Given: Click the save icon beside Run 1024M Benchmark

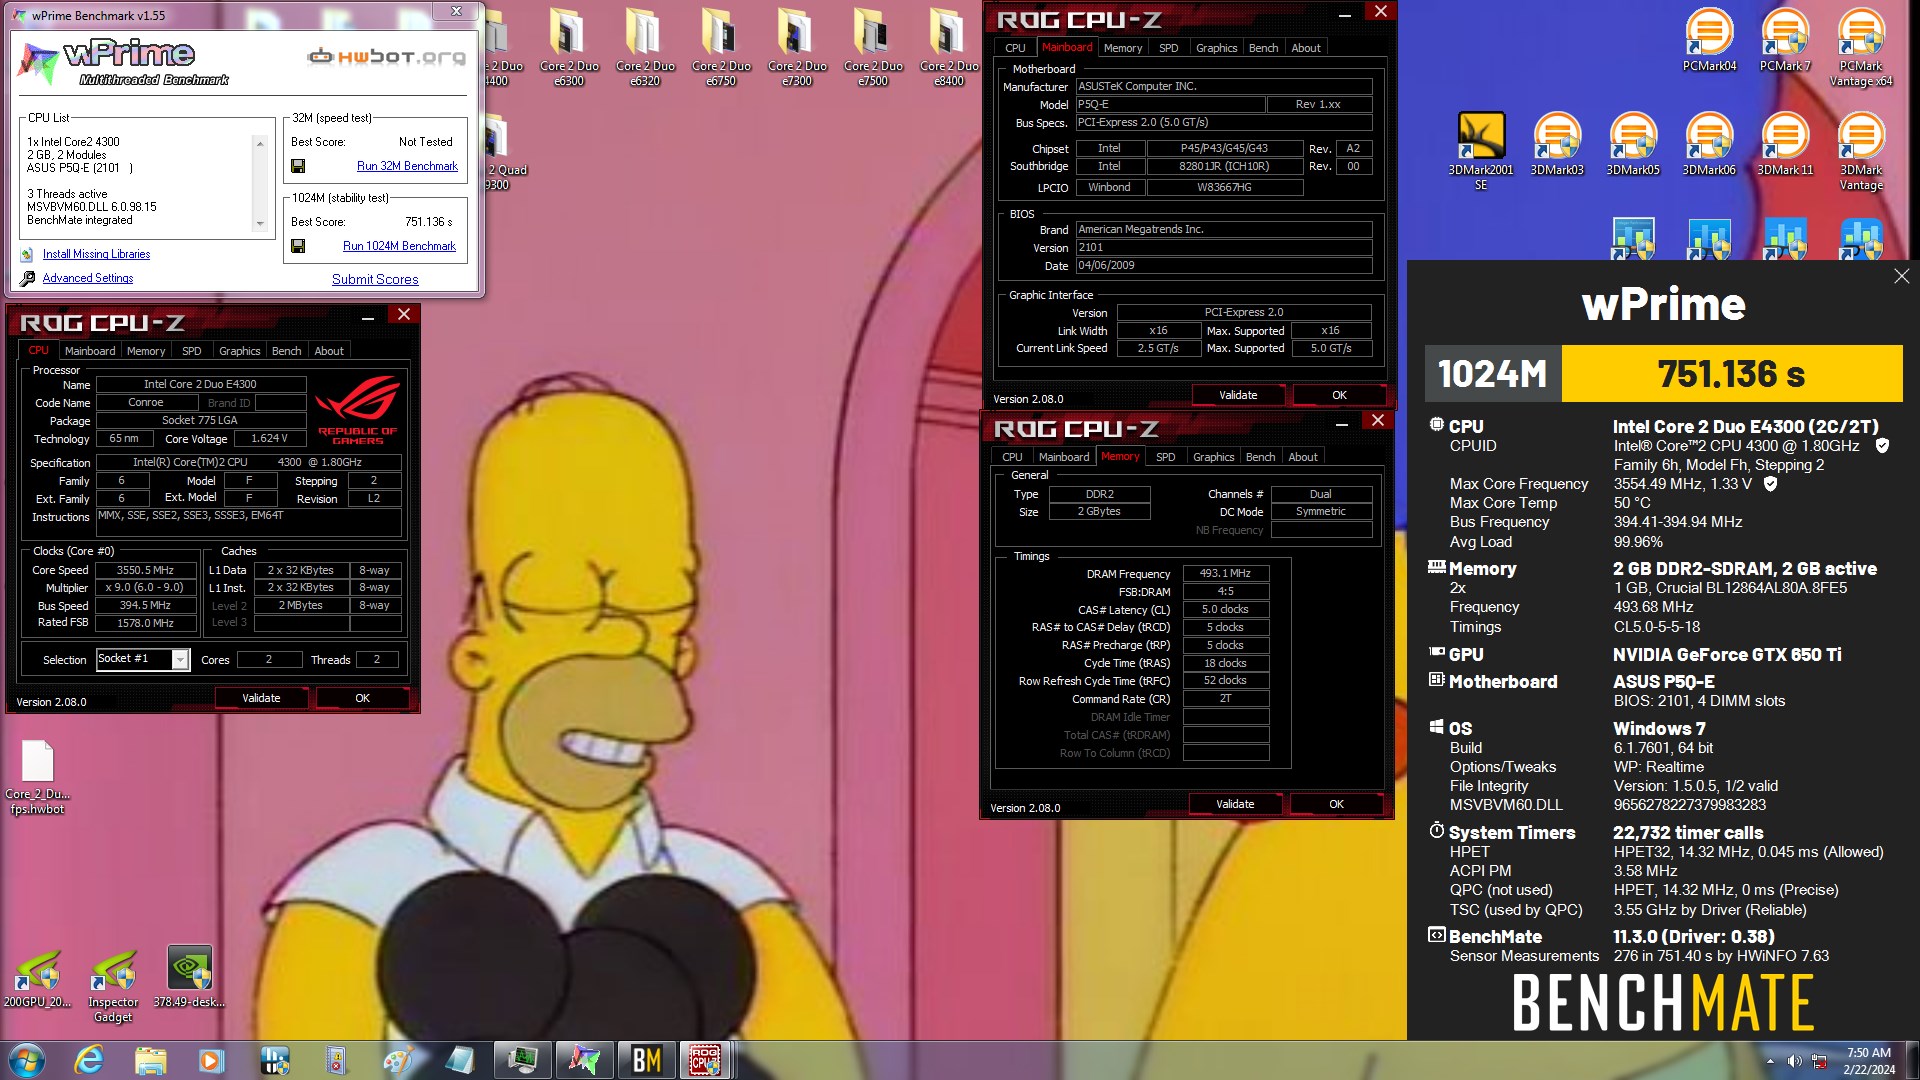Looking at the screenshot, I should pos(298,246).
